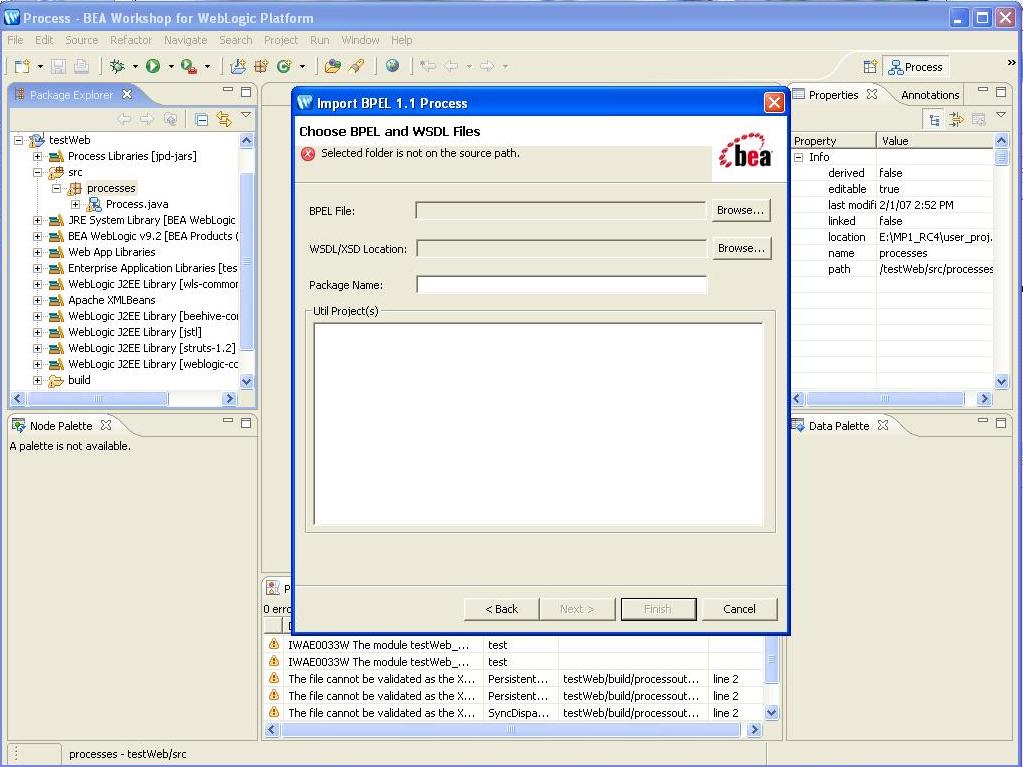Open the Properties view menu arrow

coord(1001,115)
